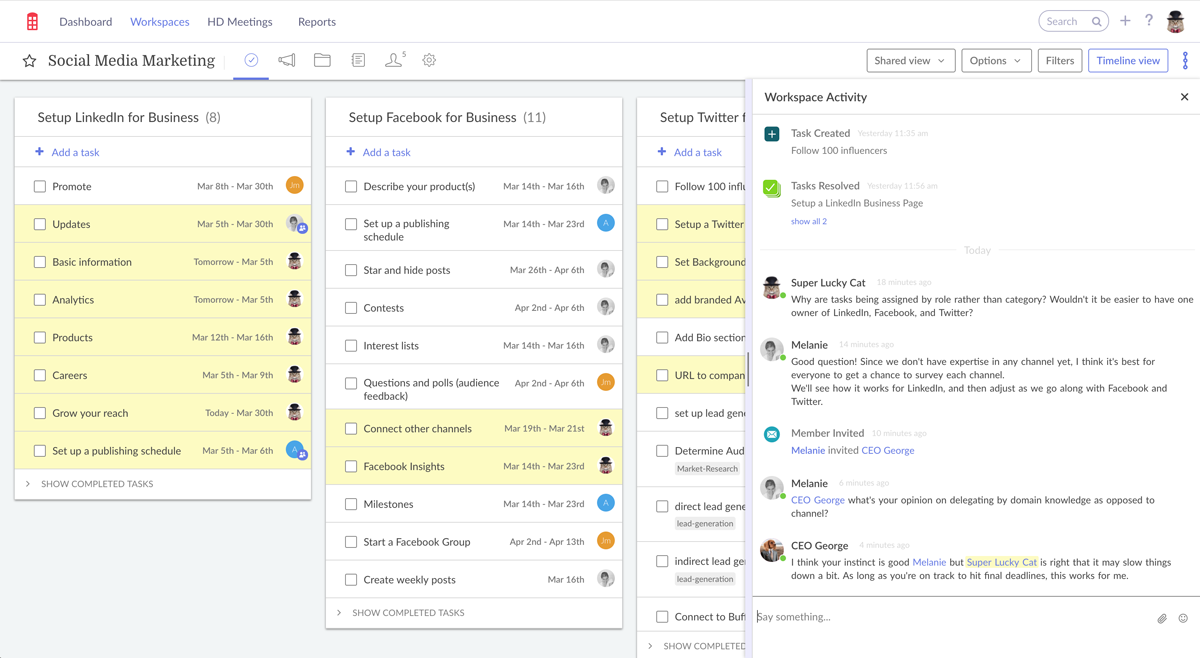Open Filters for the workspace
This screenshot has height=658, width=1200.
[x=1059, y=60]
